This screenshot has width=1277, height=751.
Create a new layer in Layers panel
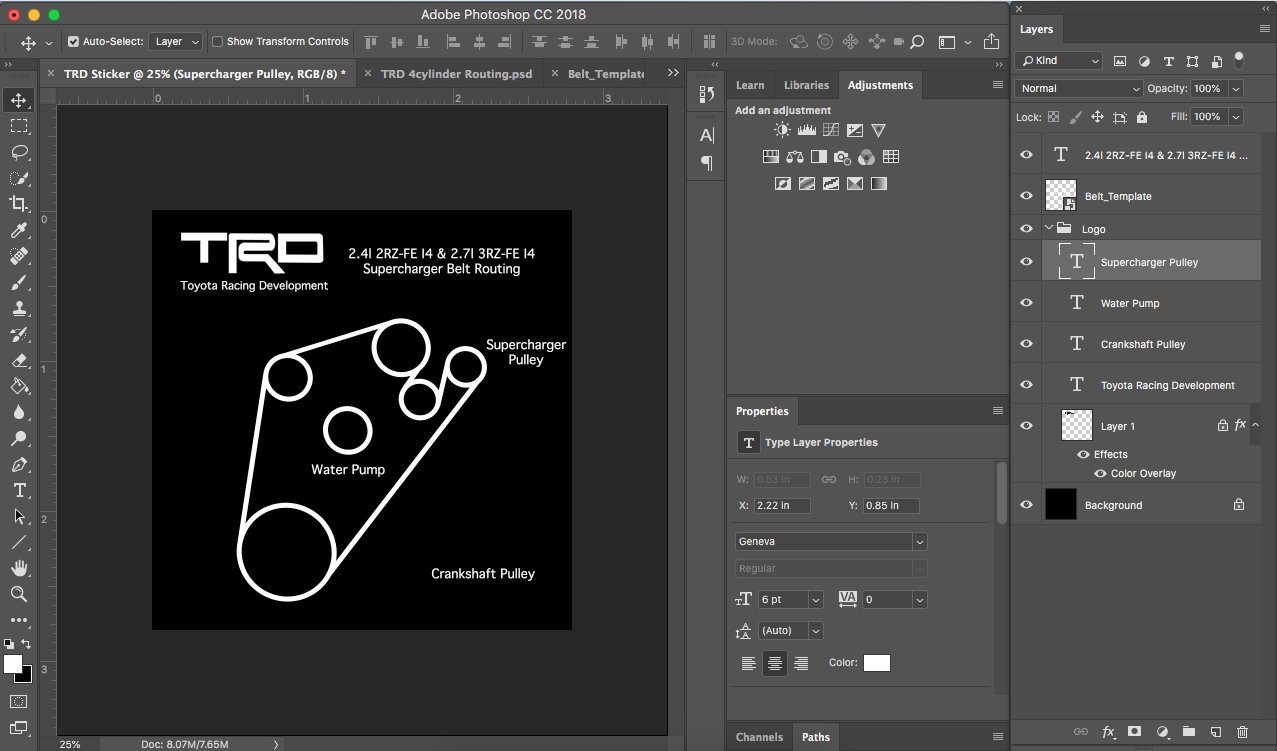pos(1215,732)
